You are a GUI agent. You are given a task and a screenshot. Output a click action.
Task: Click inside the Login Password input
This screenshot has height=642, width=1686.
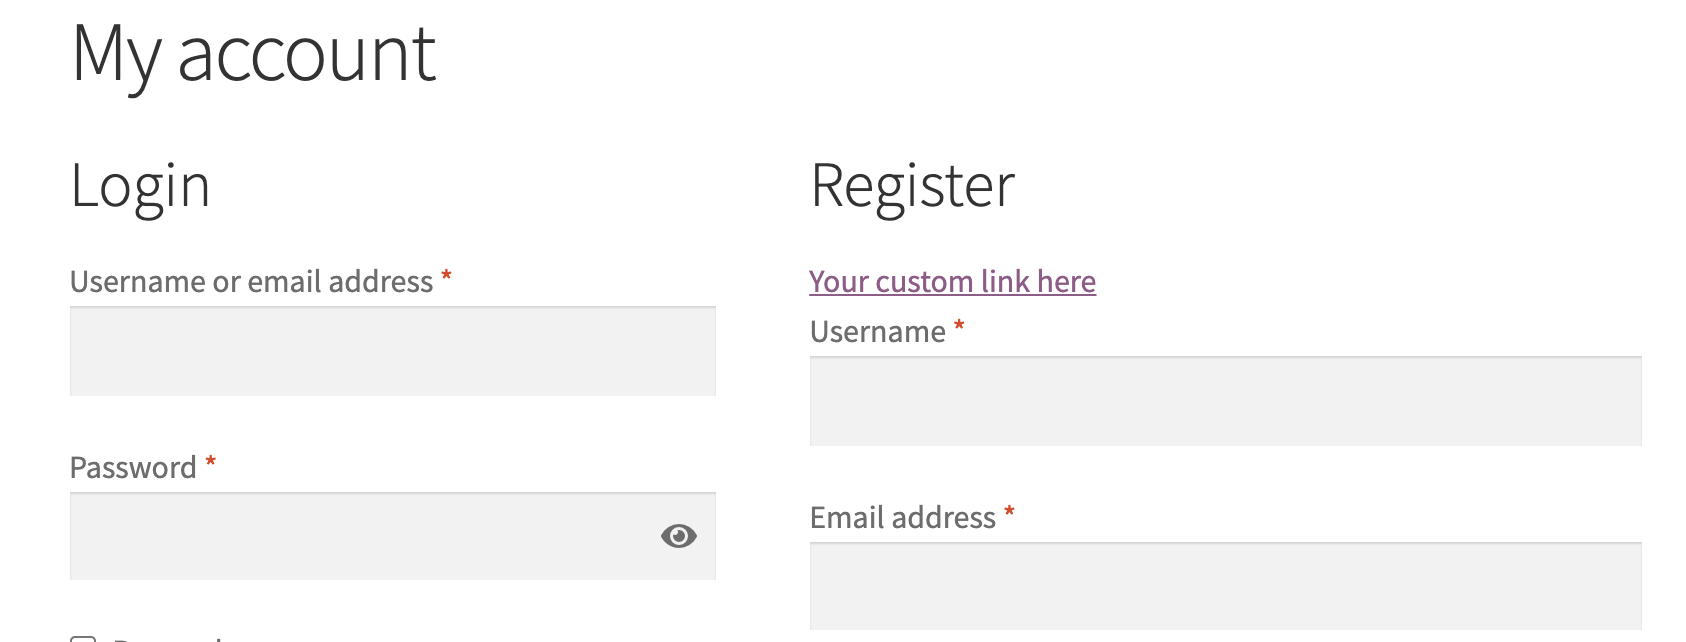coord(360,536)
